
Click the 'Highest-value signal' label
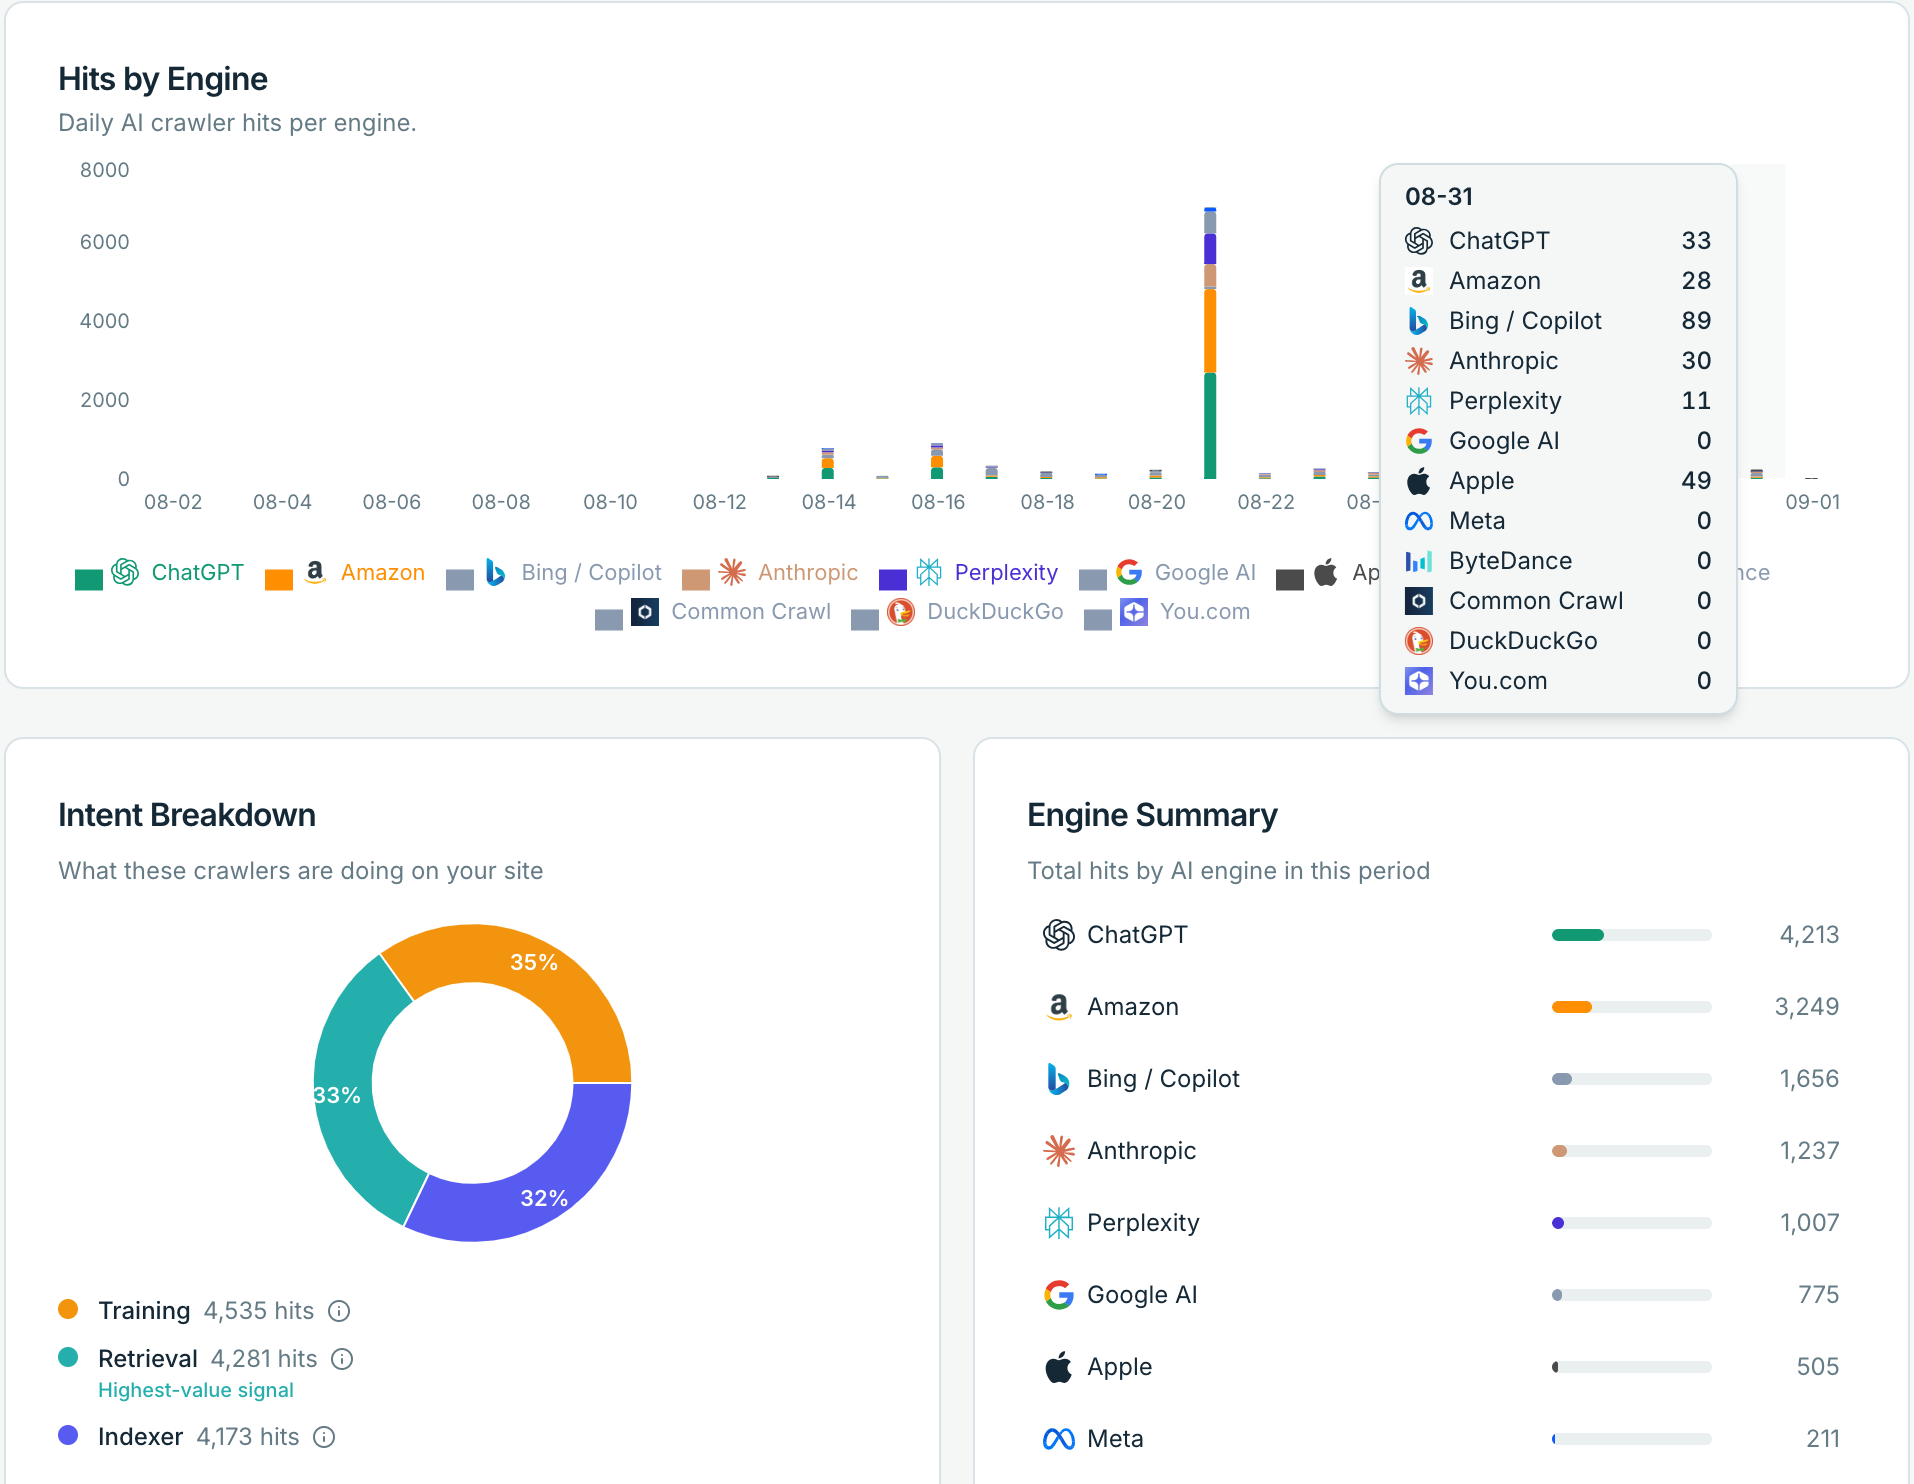[196, 1390]
